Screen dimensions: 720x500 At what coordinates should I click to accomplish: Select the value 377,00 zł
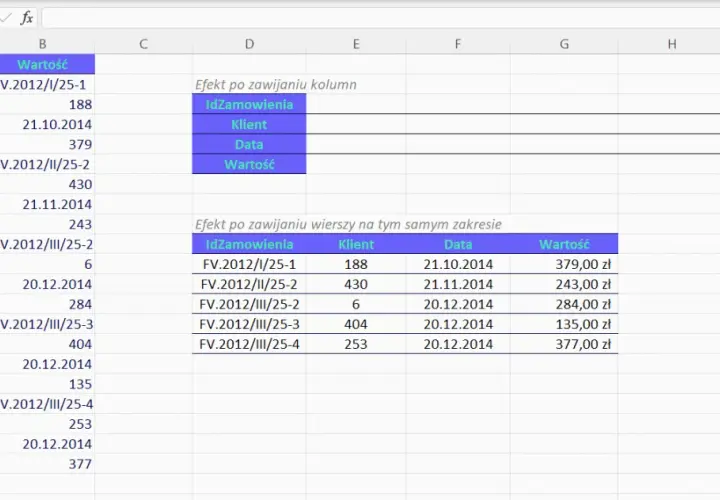(564, 344)
